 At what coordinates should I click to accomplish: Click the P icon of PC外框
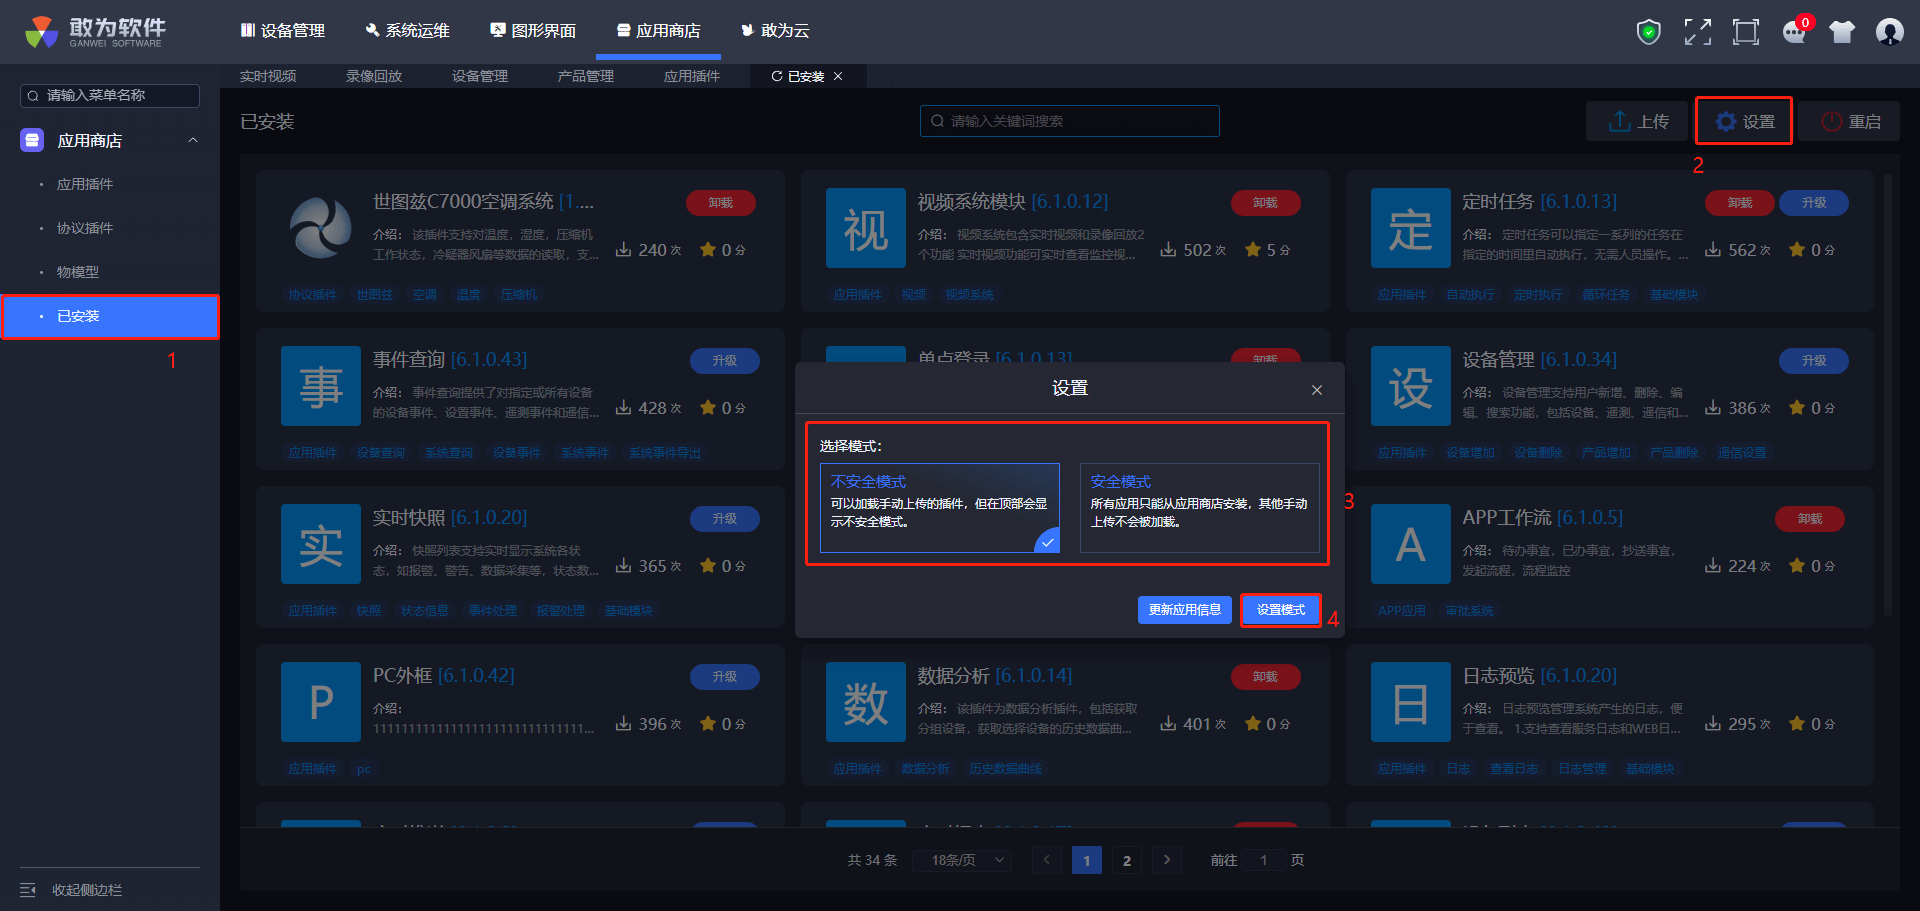tap(321, 702)
